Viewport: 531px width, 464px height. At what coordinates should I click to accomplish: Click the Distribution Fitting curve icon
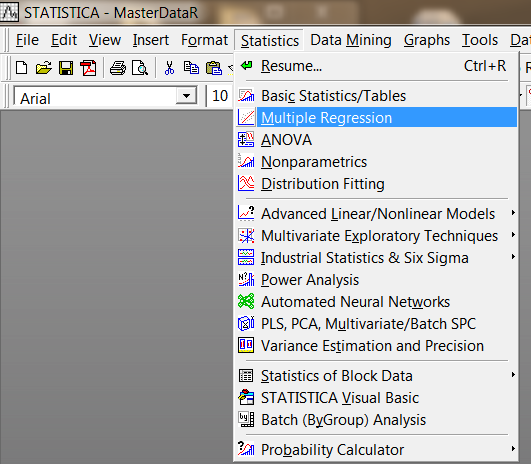coord(246,183)
